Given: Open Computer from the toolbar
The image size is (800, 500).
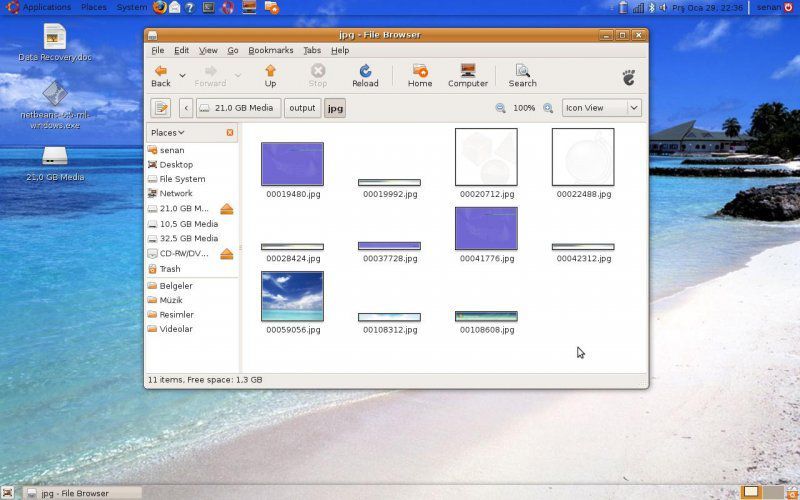Looking at the screenshot, I should coord(467,75).
